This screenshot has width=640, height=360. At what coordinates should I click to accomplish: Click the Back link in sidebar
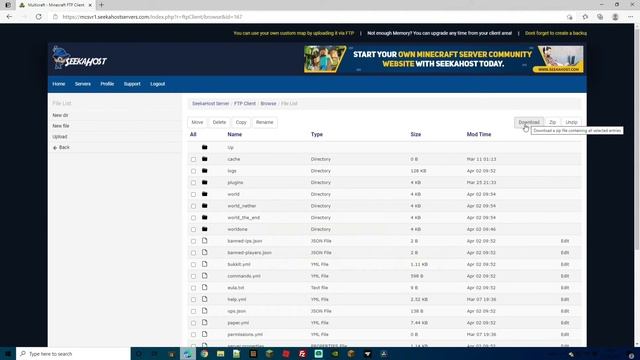click(61, 147)
